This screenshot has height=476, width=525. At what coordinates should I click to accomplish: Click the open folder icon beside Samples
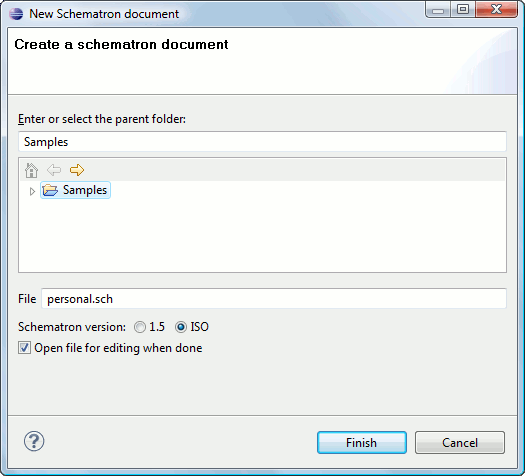click(x=50, y=190)
